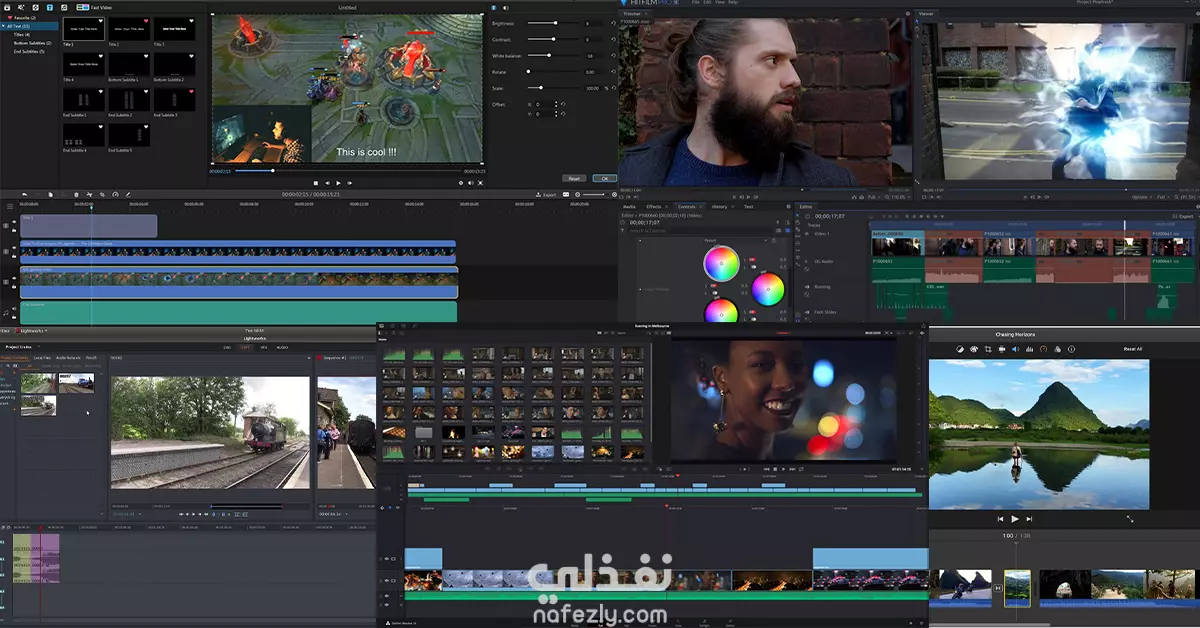Reset the Rotate value with its undo icon
Image resolution: width=1200 pixels, height=628 pixels.
click(x=613, y=72)
